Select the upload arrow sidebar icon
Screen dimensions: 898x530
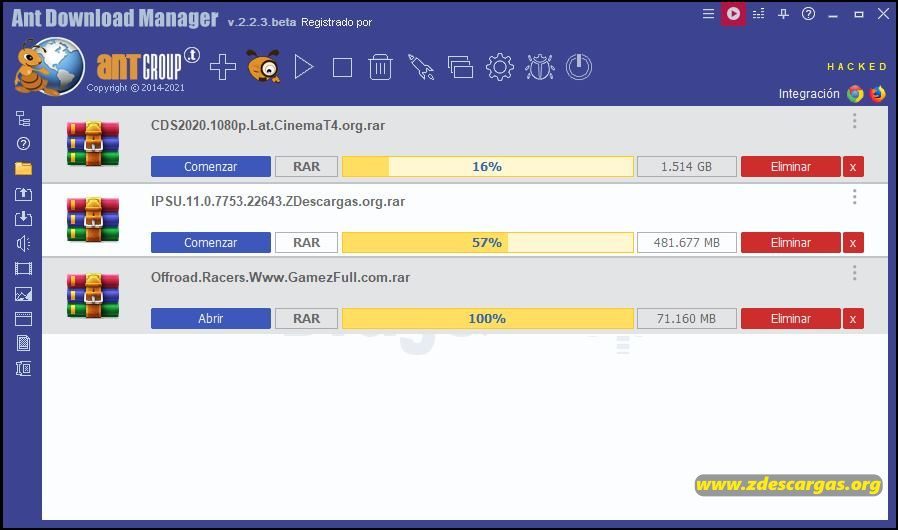pyautogui.click(x=23, y=194)
